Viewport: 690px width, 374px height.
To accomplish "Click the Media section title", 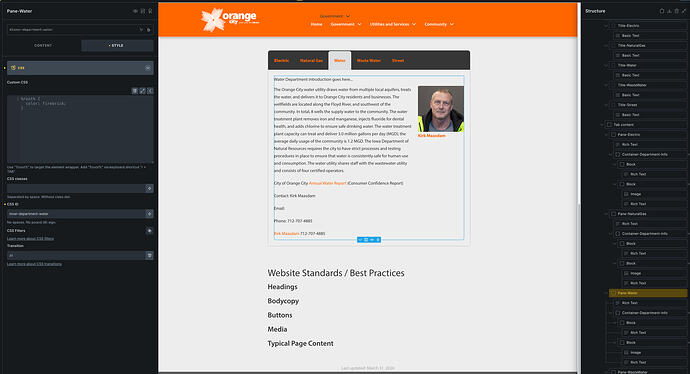I will pyautogui.click(x=277, y=329).
